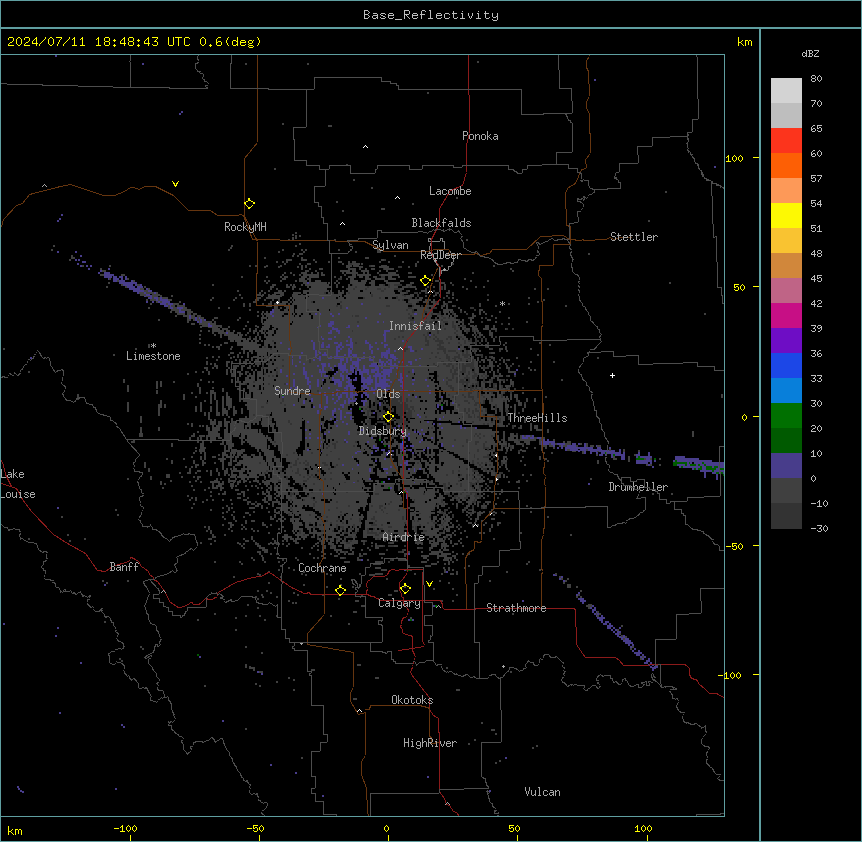Click the Sundre label
862x842 pixels.
(292, 391)
